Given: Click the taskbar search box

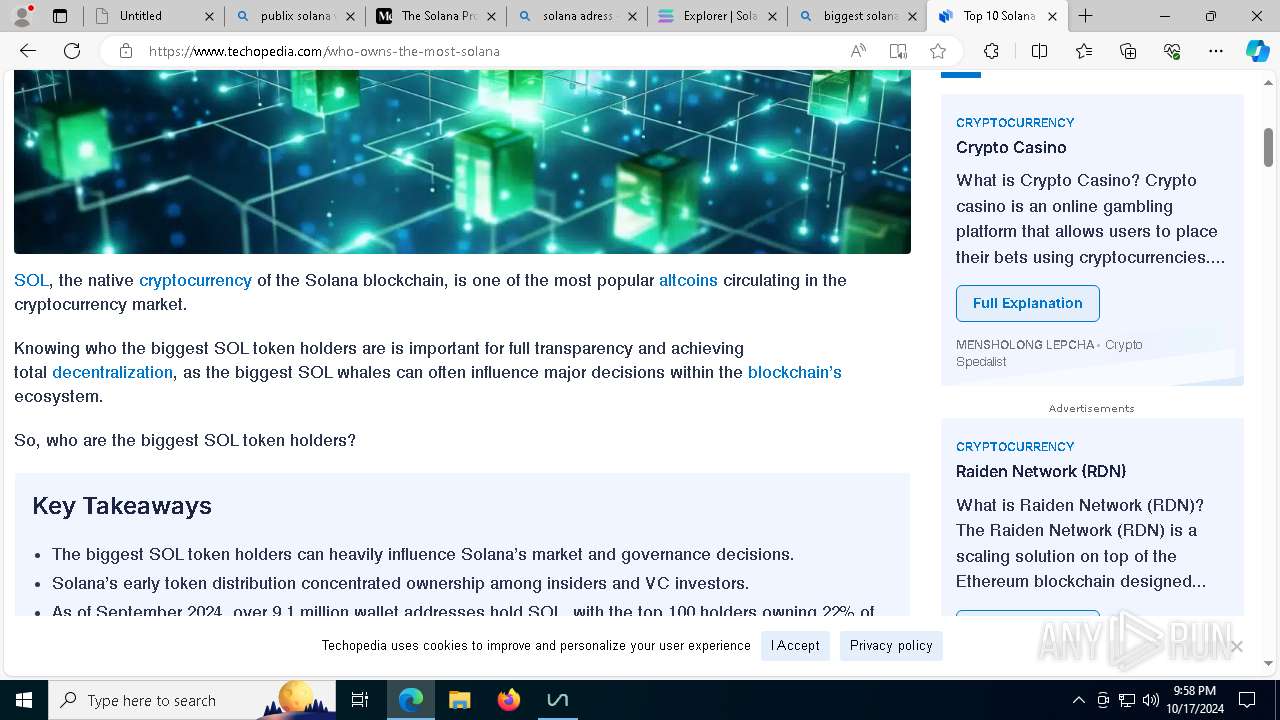Looking at the screenshot, I should pyautogui.click(x=192, y=700).
